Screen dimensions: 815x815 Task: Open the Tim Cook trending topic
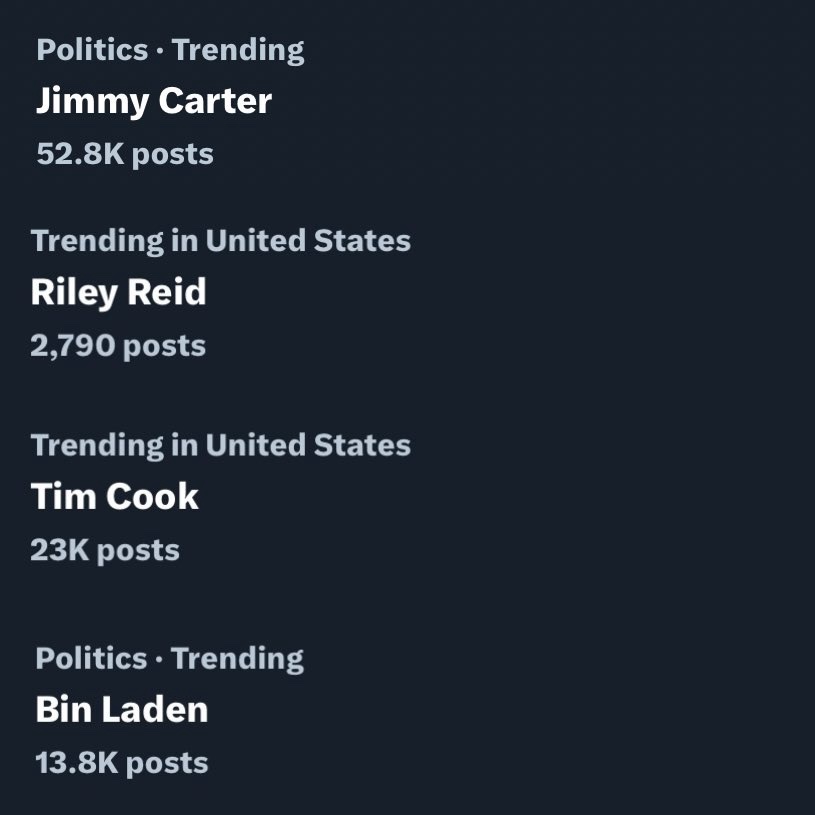(x=115, y=496)
